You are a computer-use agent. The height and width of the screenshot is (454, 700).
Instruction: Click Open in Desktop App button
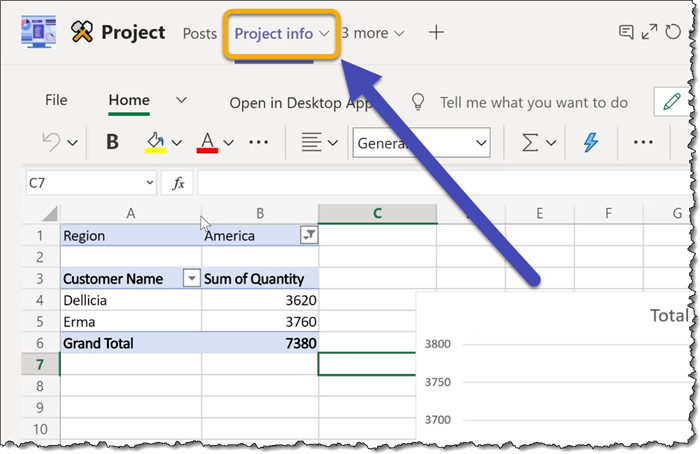click(290, 102)
